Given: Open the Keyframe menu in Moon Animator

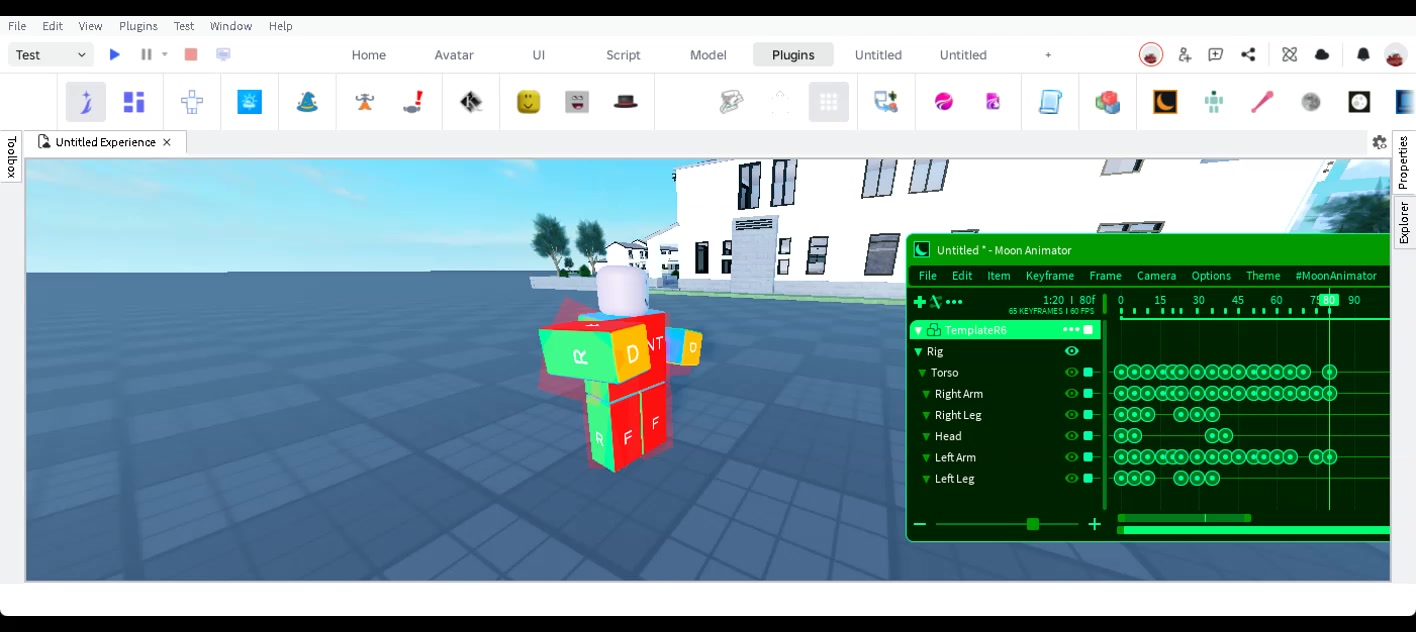Looking at the screenshot, I should (x=1050, y=276).
